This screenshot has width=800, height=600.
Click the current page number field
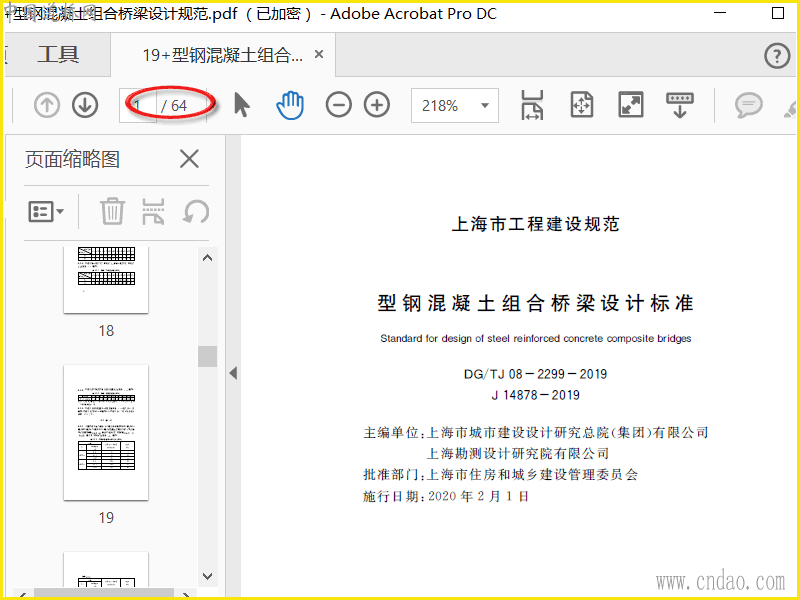138,106
